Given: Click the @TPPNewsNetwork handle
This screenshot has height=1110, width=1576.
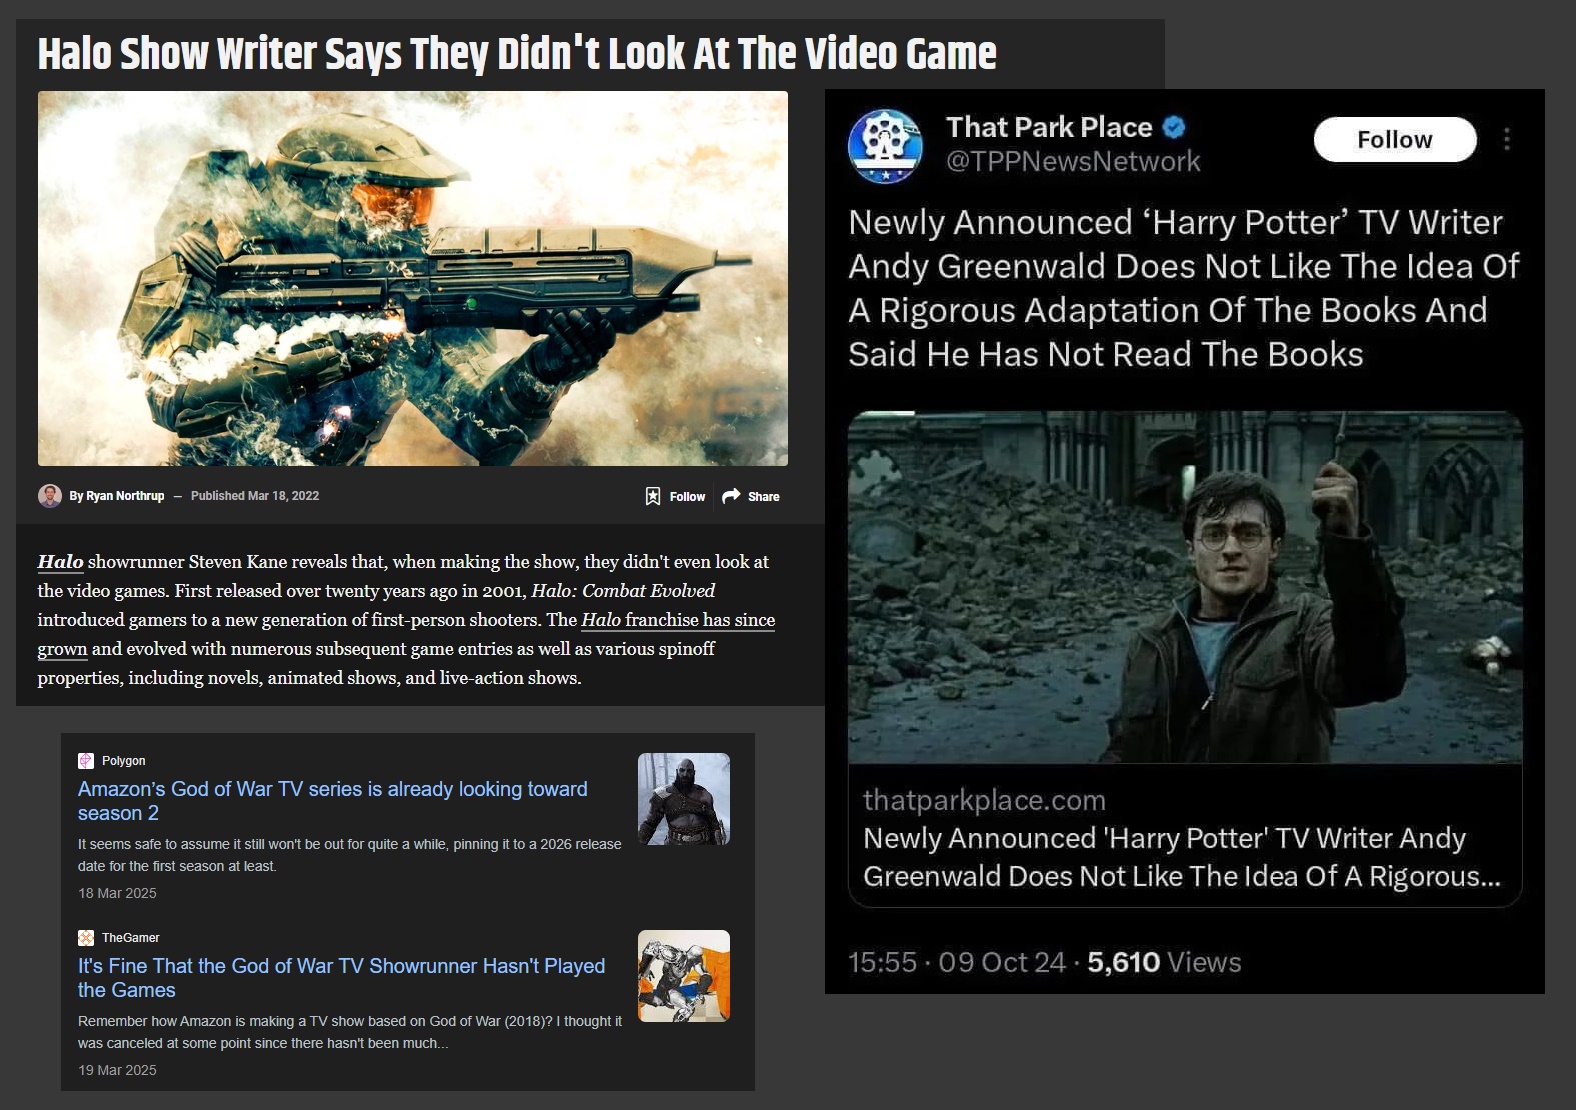Looking at the screenshot, I should tap(1073, 161).
